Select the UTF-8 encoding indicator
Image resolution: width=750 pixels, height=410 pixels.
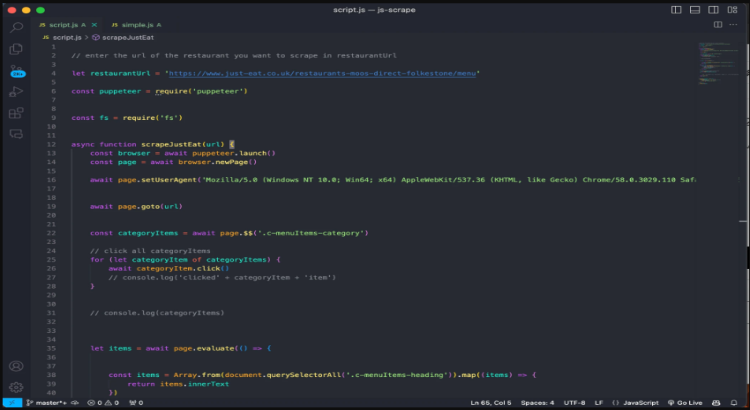click(574, 403)
